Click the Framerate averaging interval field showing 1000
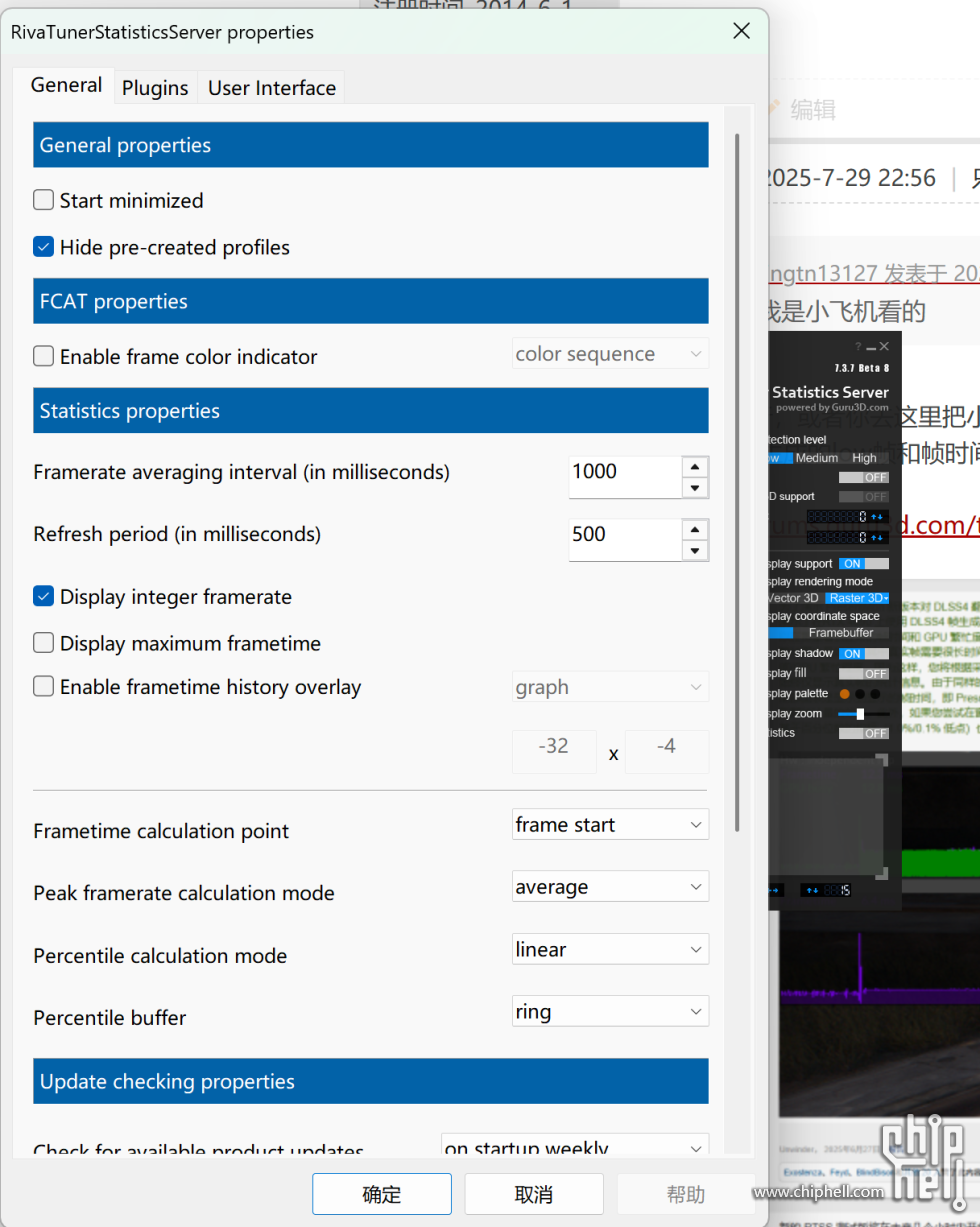The width and height of the screenshot is (980, 1227). tap(626, 477)
